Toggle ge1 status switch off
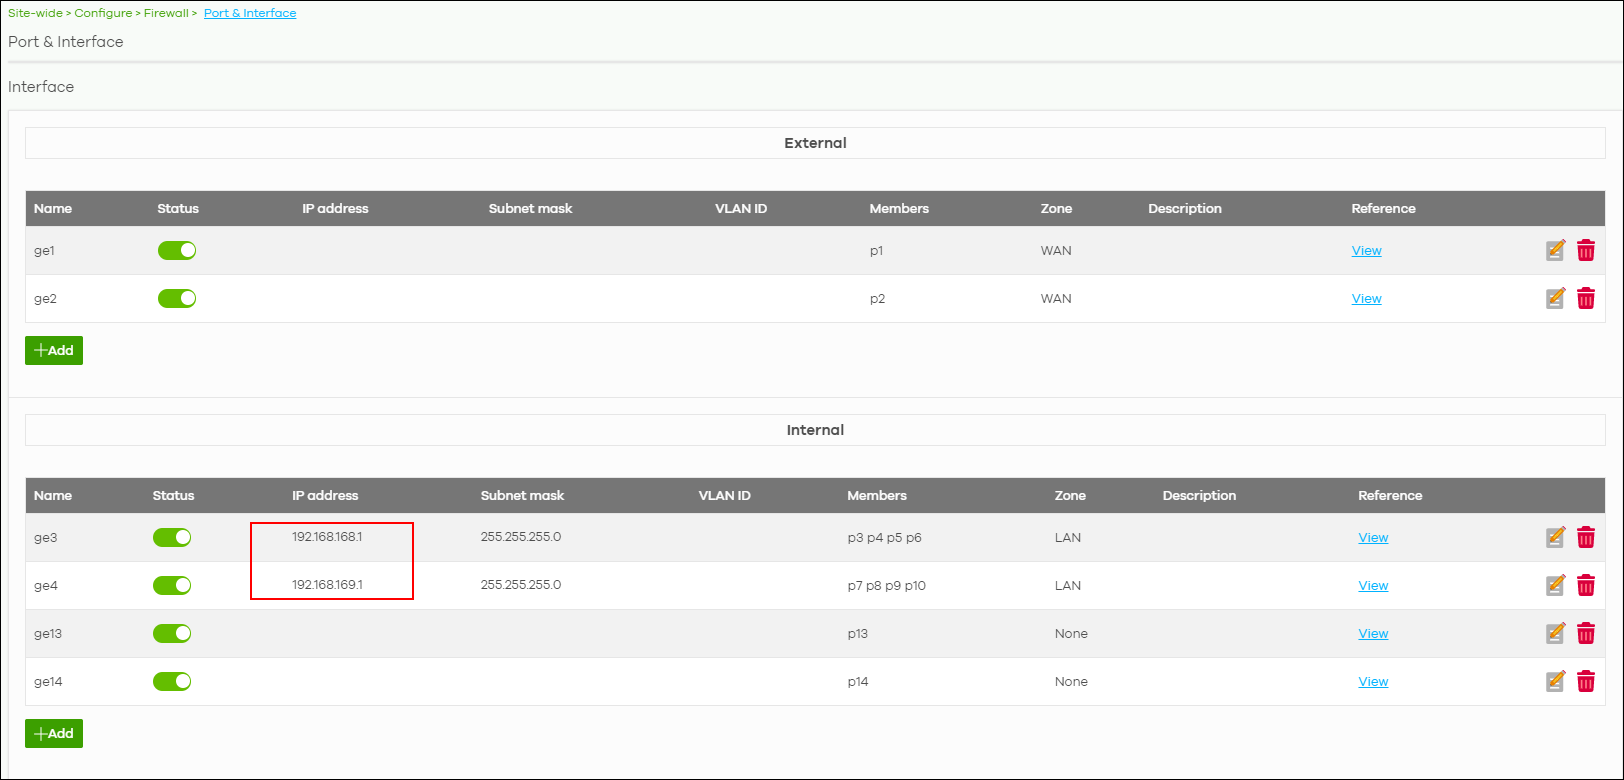This screenshot has width=1624, height=780. click(177, 250)
